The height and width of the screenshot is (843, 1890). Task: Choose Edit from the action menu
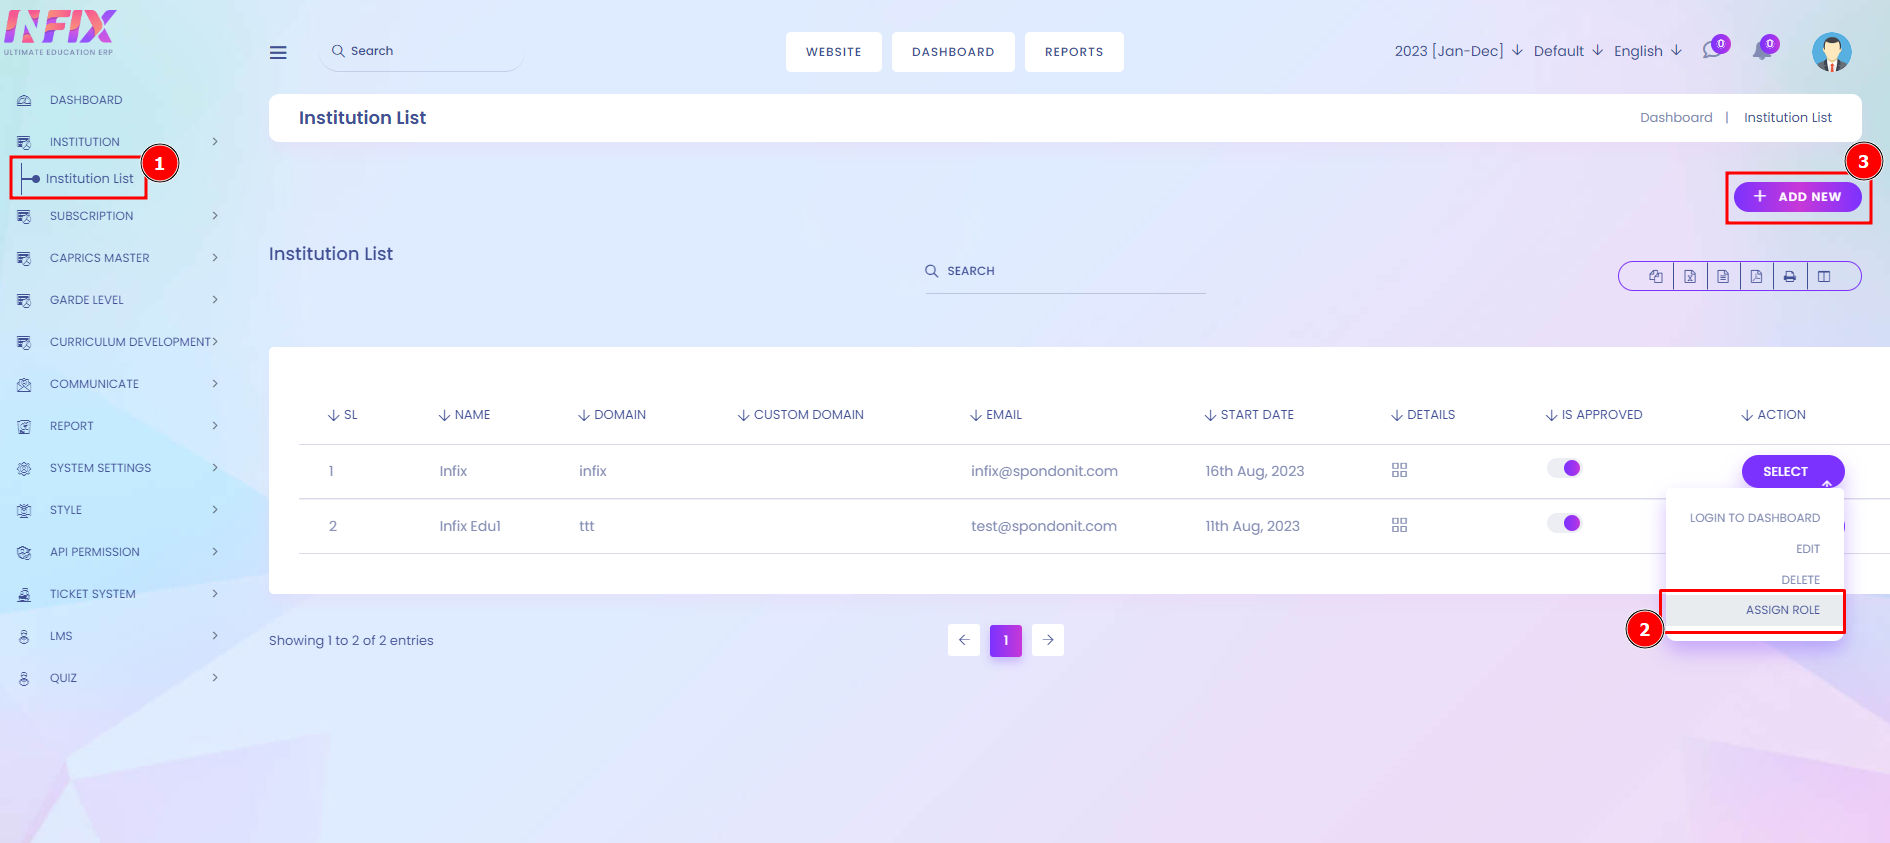(1807, 549)
